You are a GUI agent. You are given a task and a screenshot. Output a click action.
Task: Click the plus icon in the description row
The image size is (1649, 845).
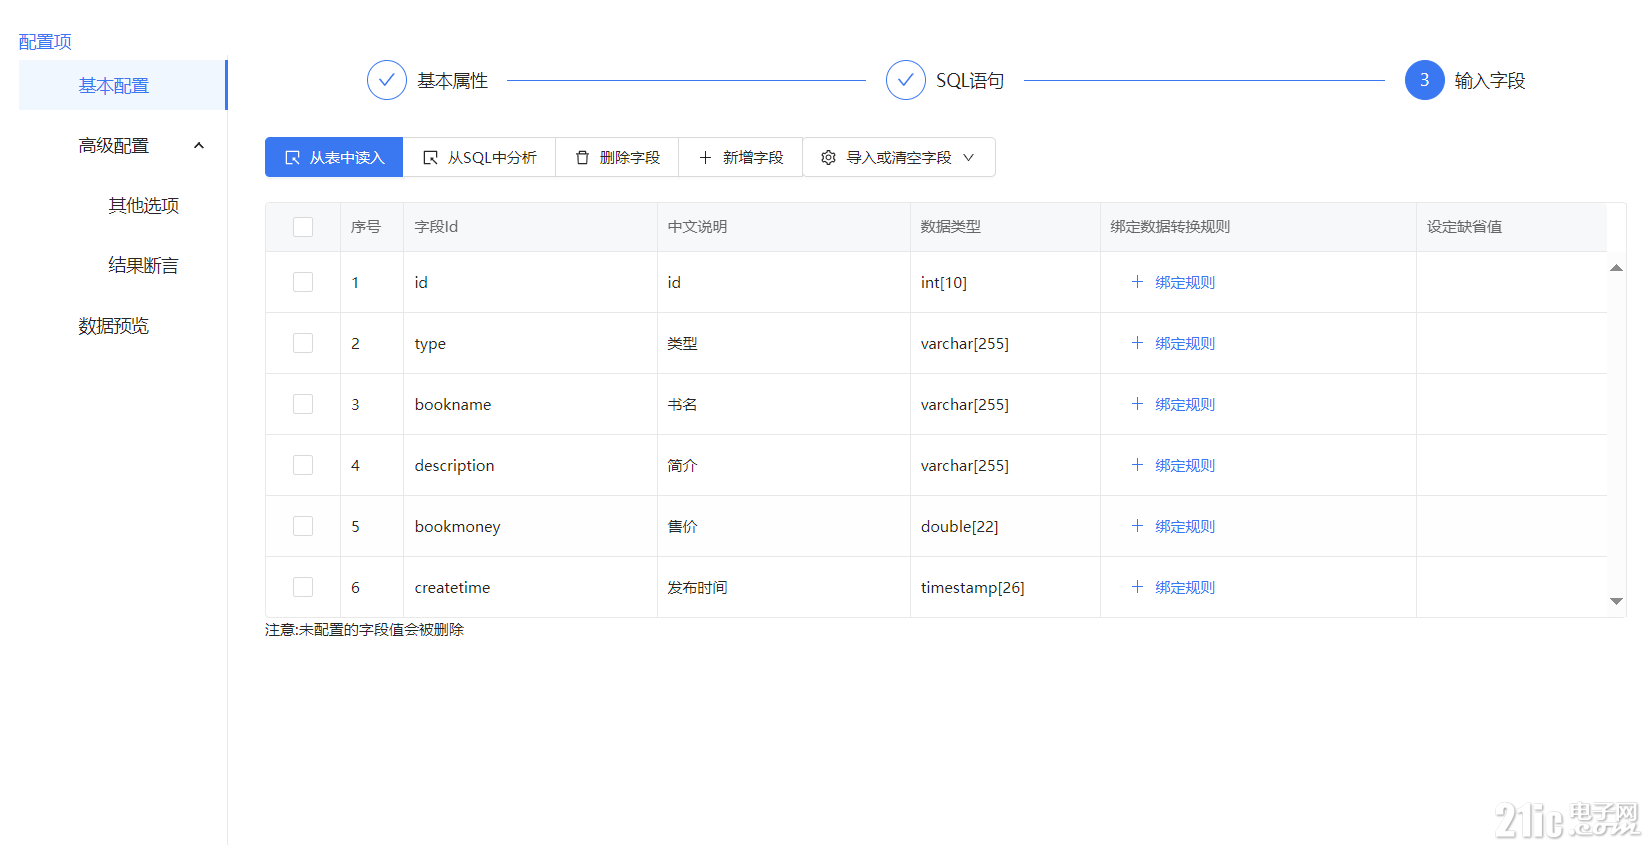[x=1137, y=465]
